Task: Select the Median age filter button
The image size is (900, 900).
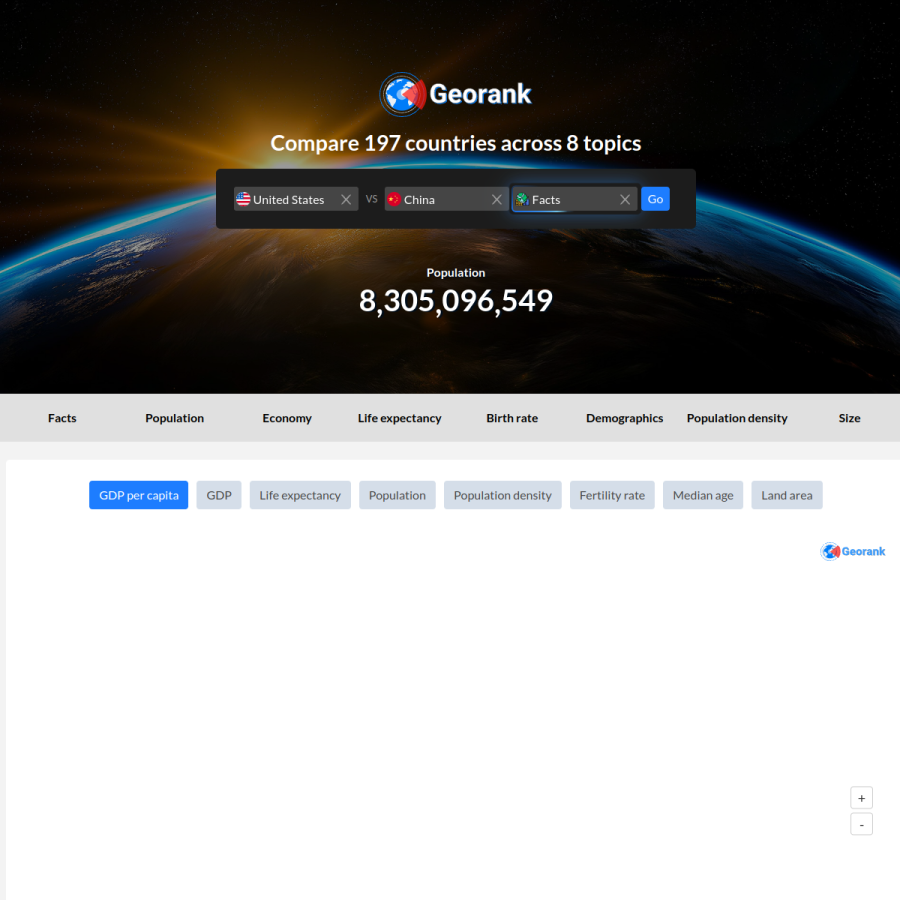Action: pos(703,495)
